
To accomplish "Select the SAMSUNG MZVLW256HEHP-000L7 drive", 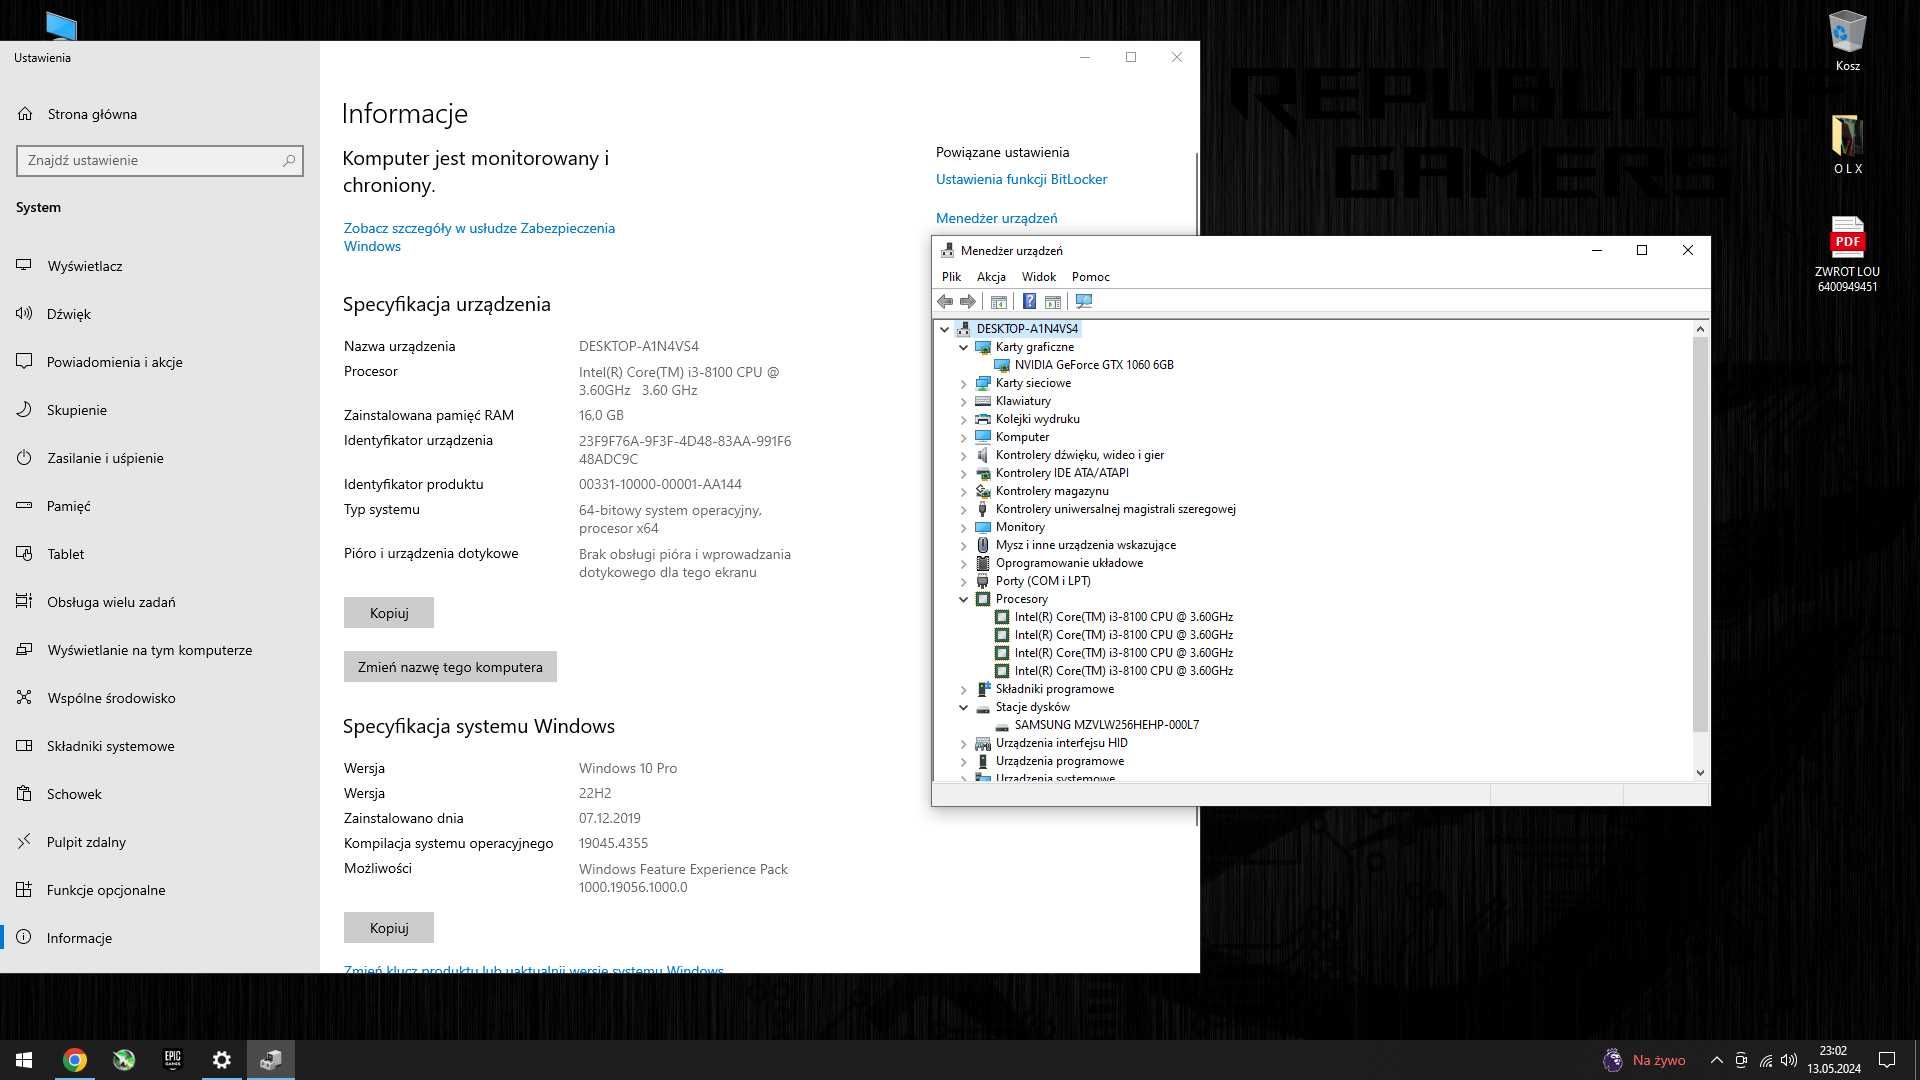I will (x=1106, y=725).
